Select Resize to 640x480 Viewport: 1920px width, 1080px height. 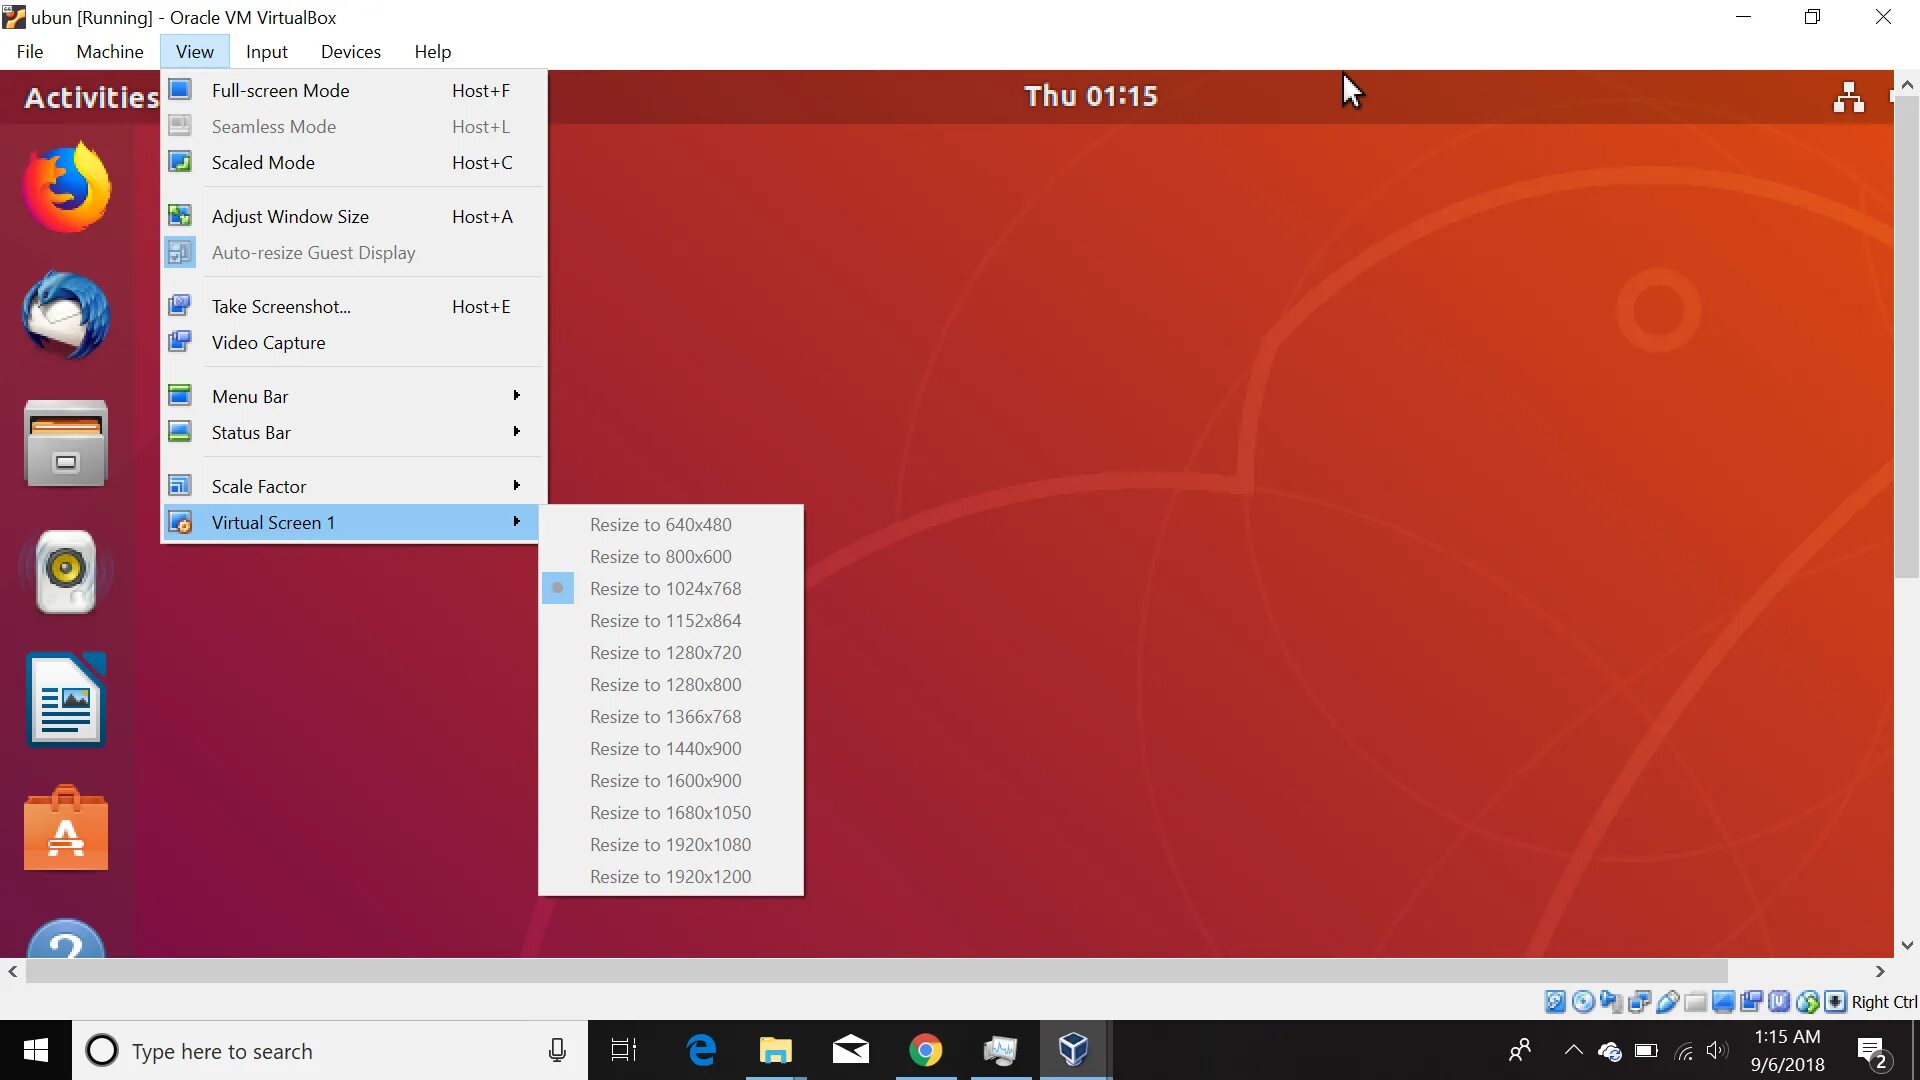[671, 525]
